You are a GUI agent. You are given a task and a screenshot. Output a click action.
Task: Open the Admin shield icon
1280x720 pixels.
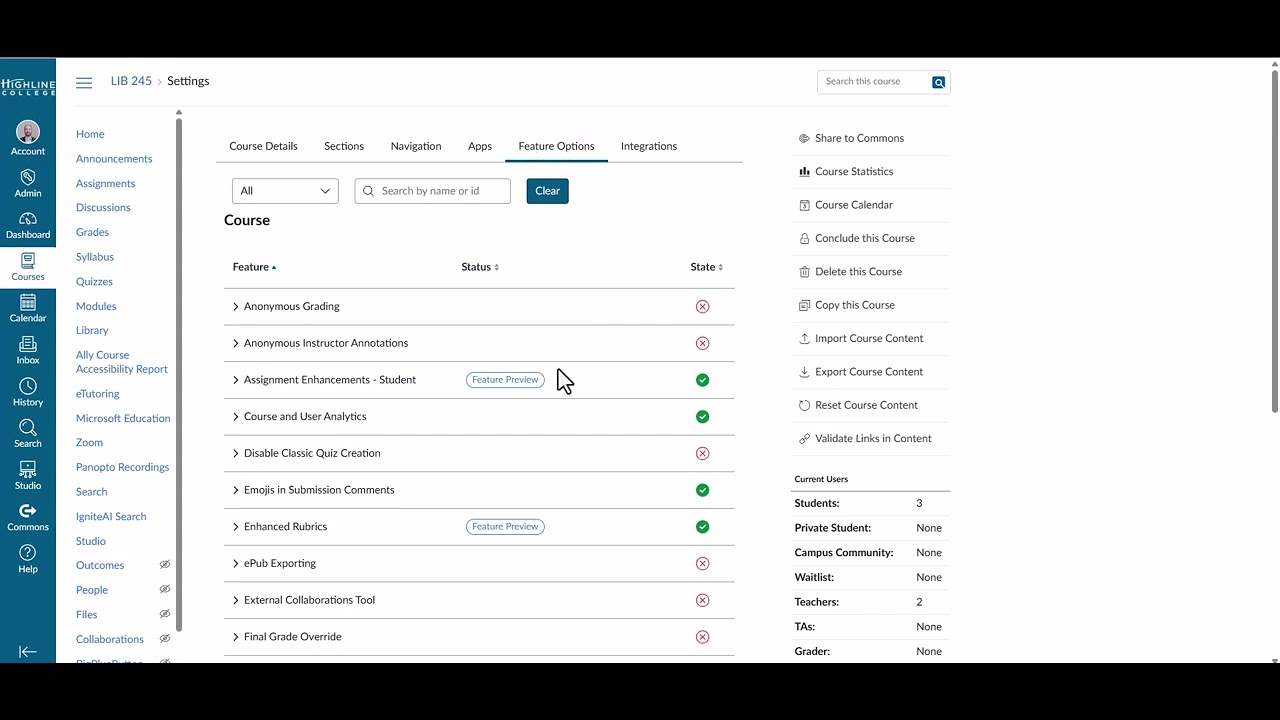(28, 177)
